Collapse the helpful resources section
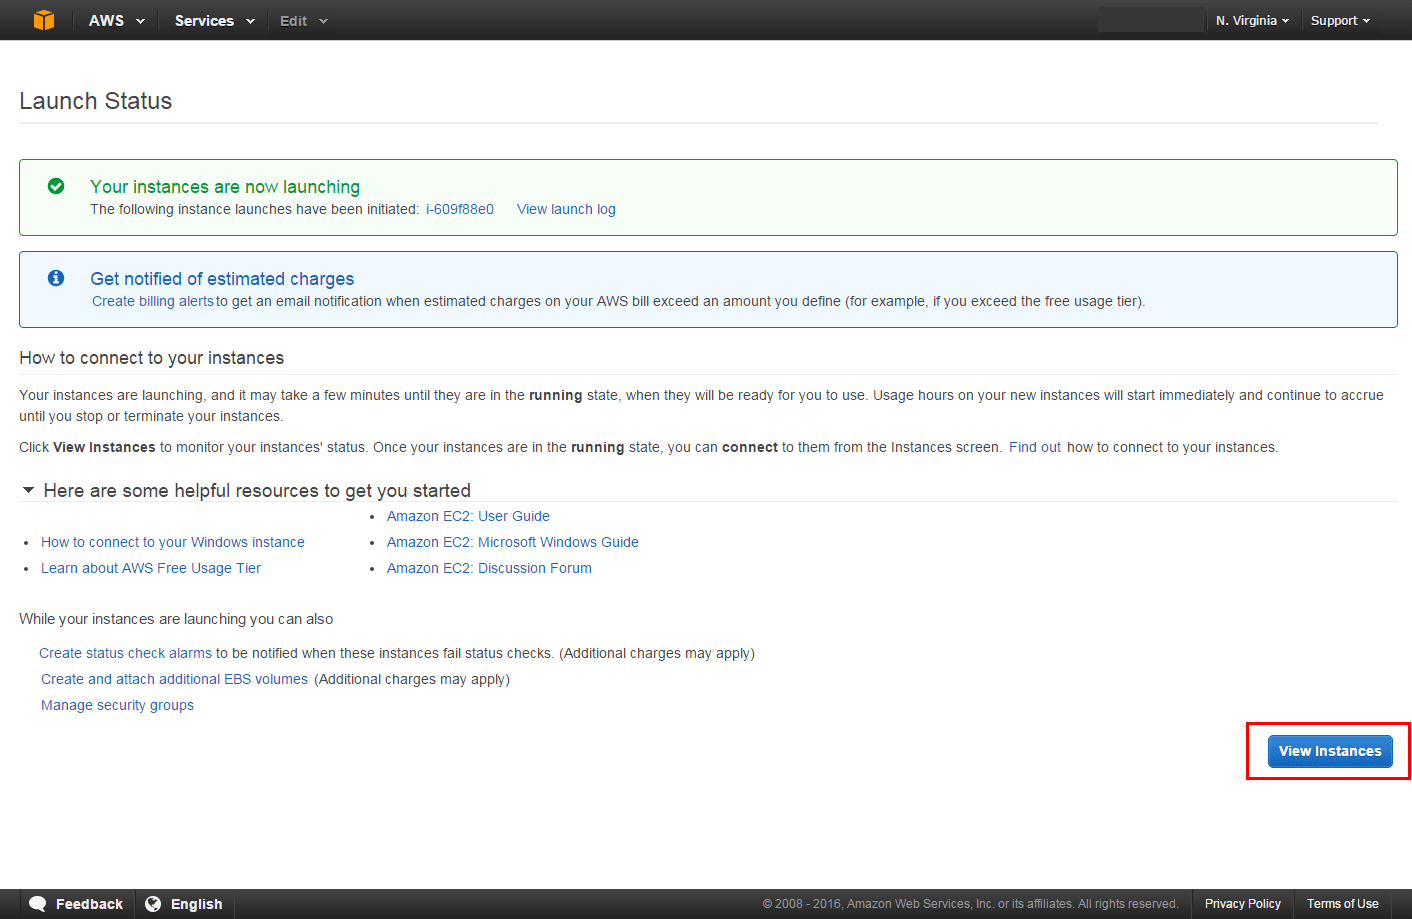Screen dimensions: 1412x919 click(28, 490)
